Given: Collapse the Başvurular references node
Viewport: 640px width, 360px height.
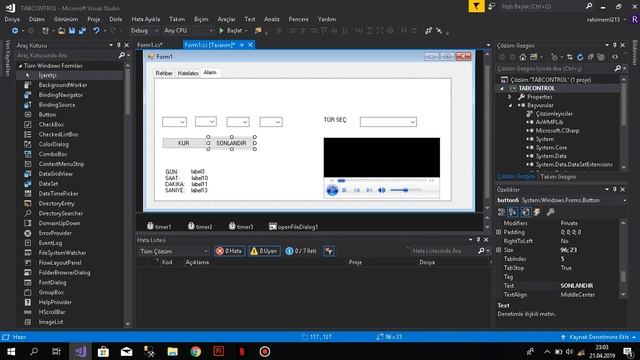Looking at the screenshot, I should 510,105.
